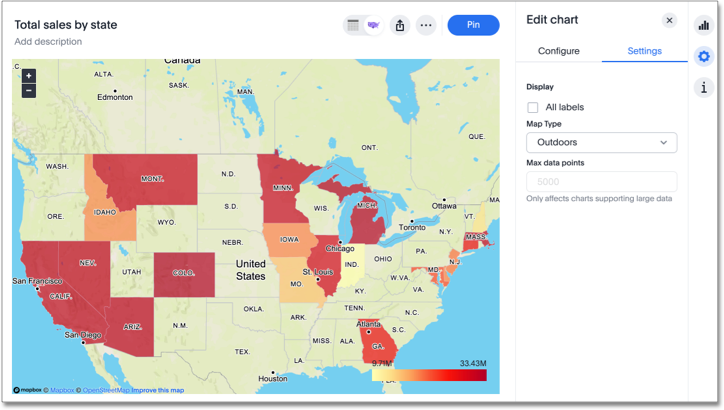Viewport: 724px width, 410px height.
Task: Close the Edit chart panel
Action: (669, 20)
